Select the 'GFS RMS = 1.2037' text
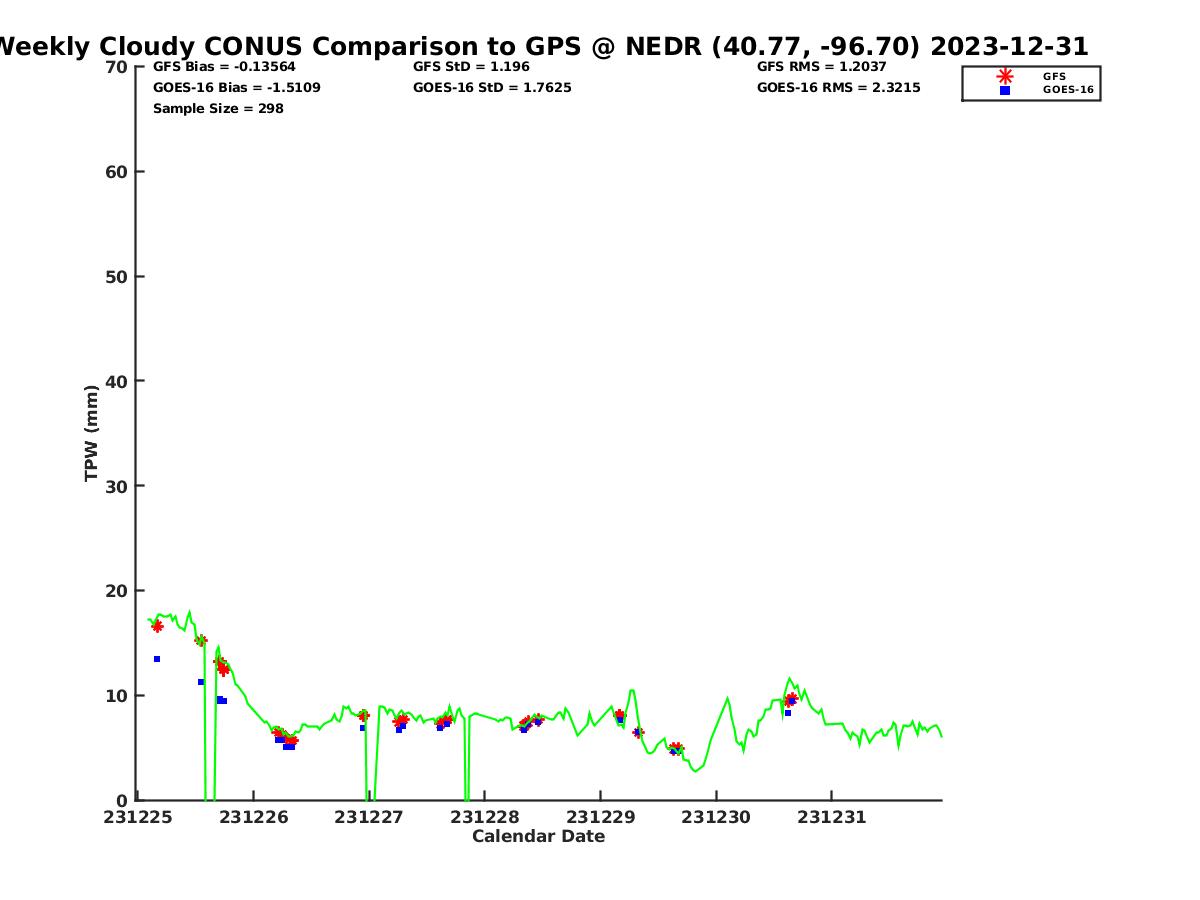This screenshot has height=900, width=1200. click(821, 67)
